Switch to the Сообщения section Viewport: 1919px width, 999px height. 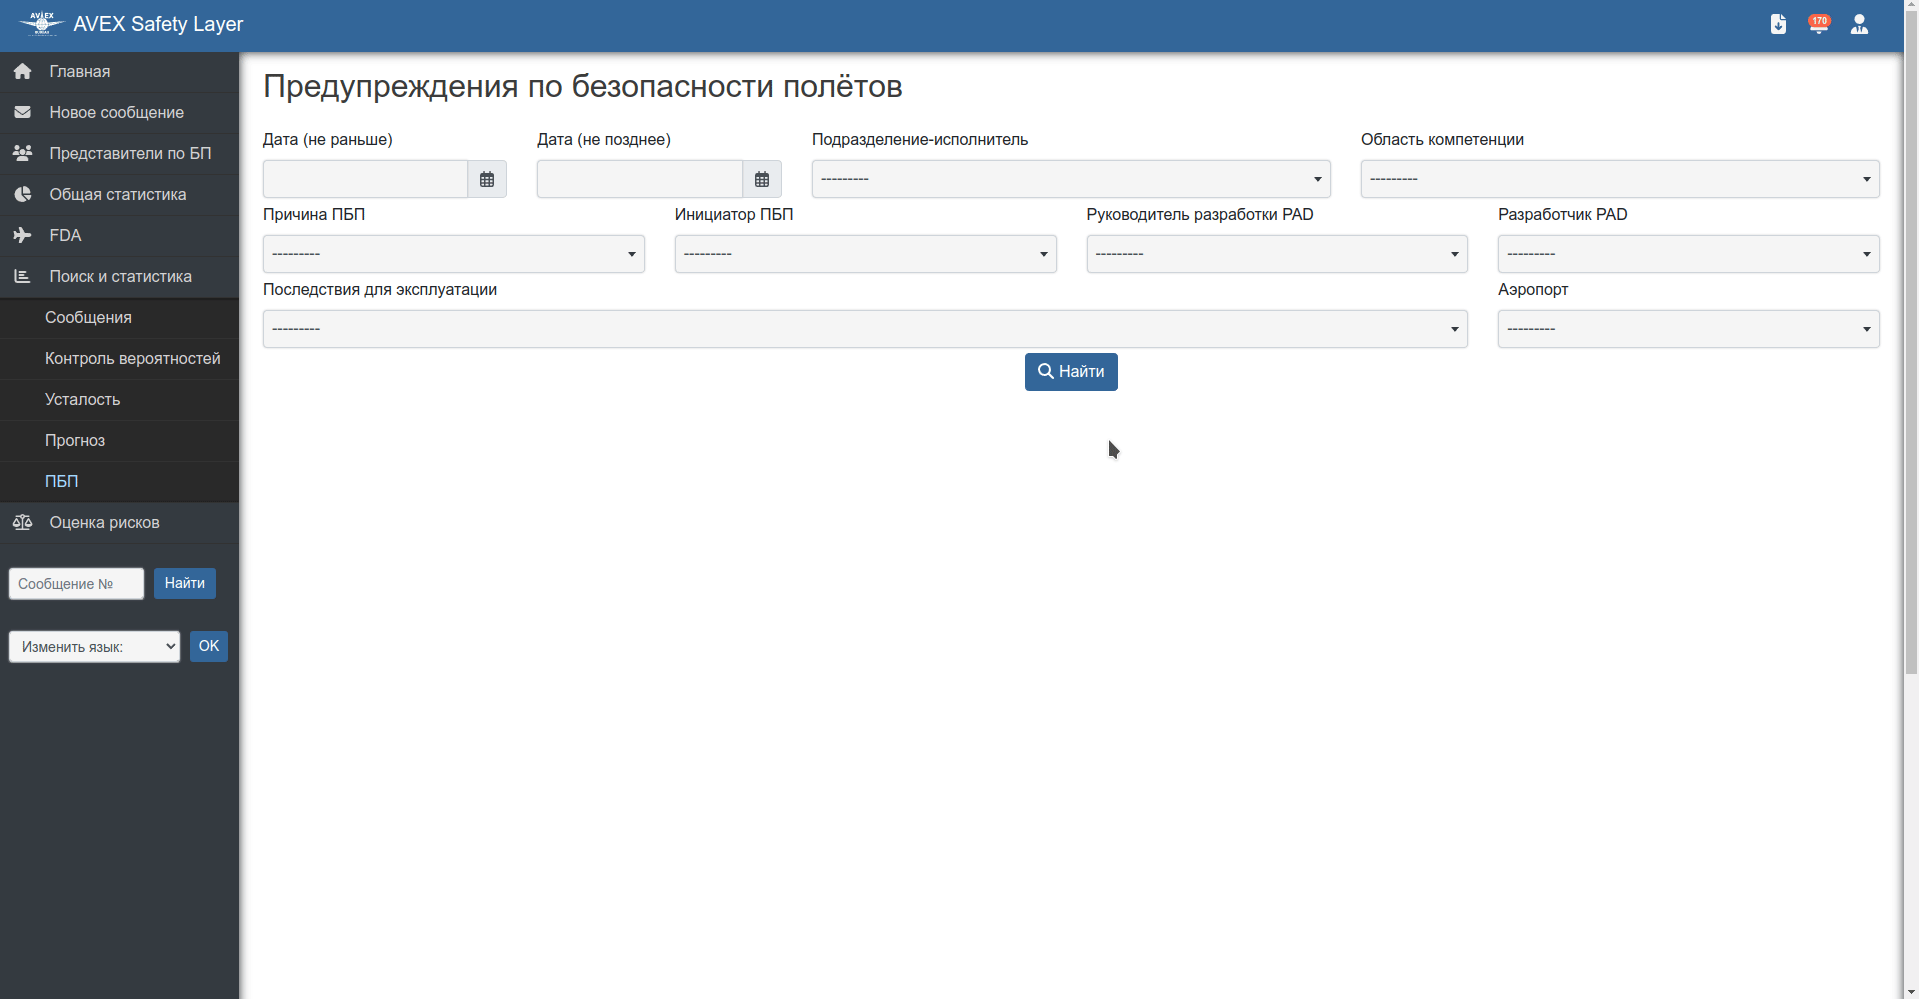[88, 317]
